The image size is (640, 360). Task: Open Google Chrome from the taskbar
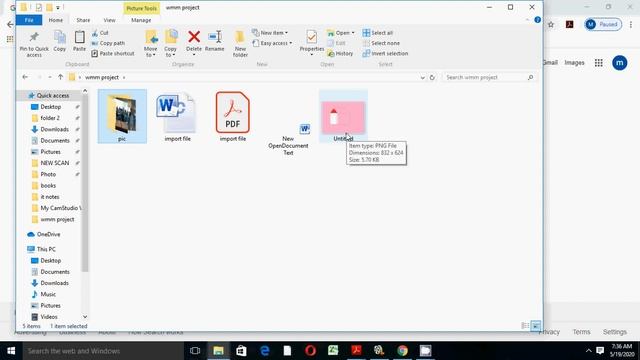402,351
